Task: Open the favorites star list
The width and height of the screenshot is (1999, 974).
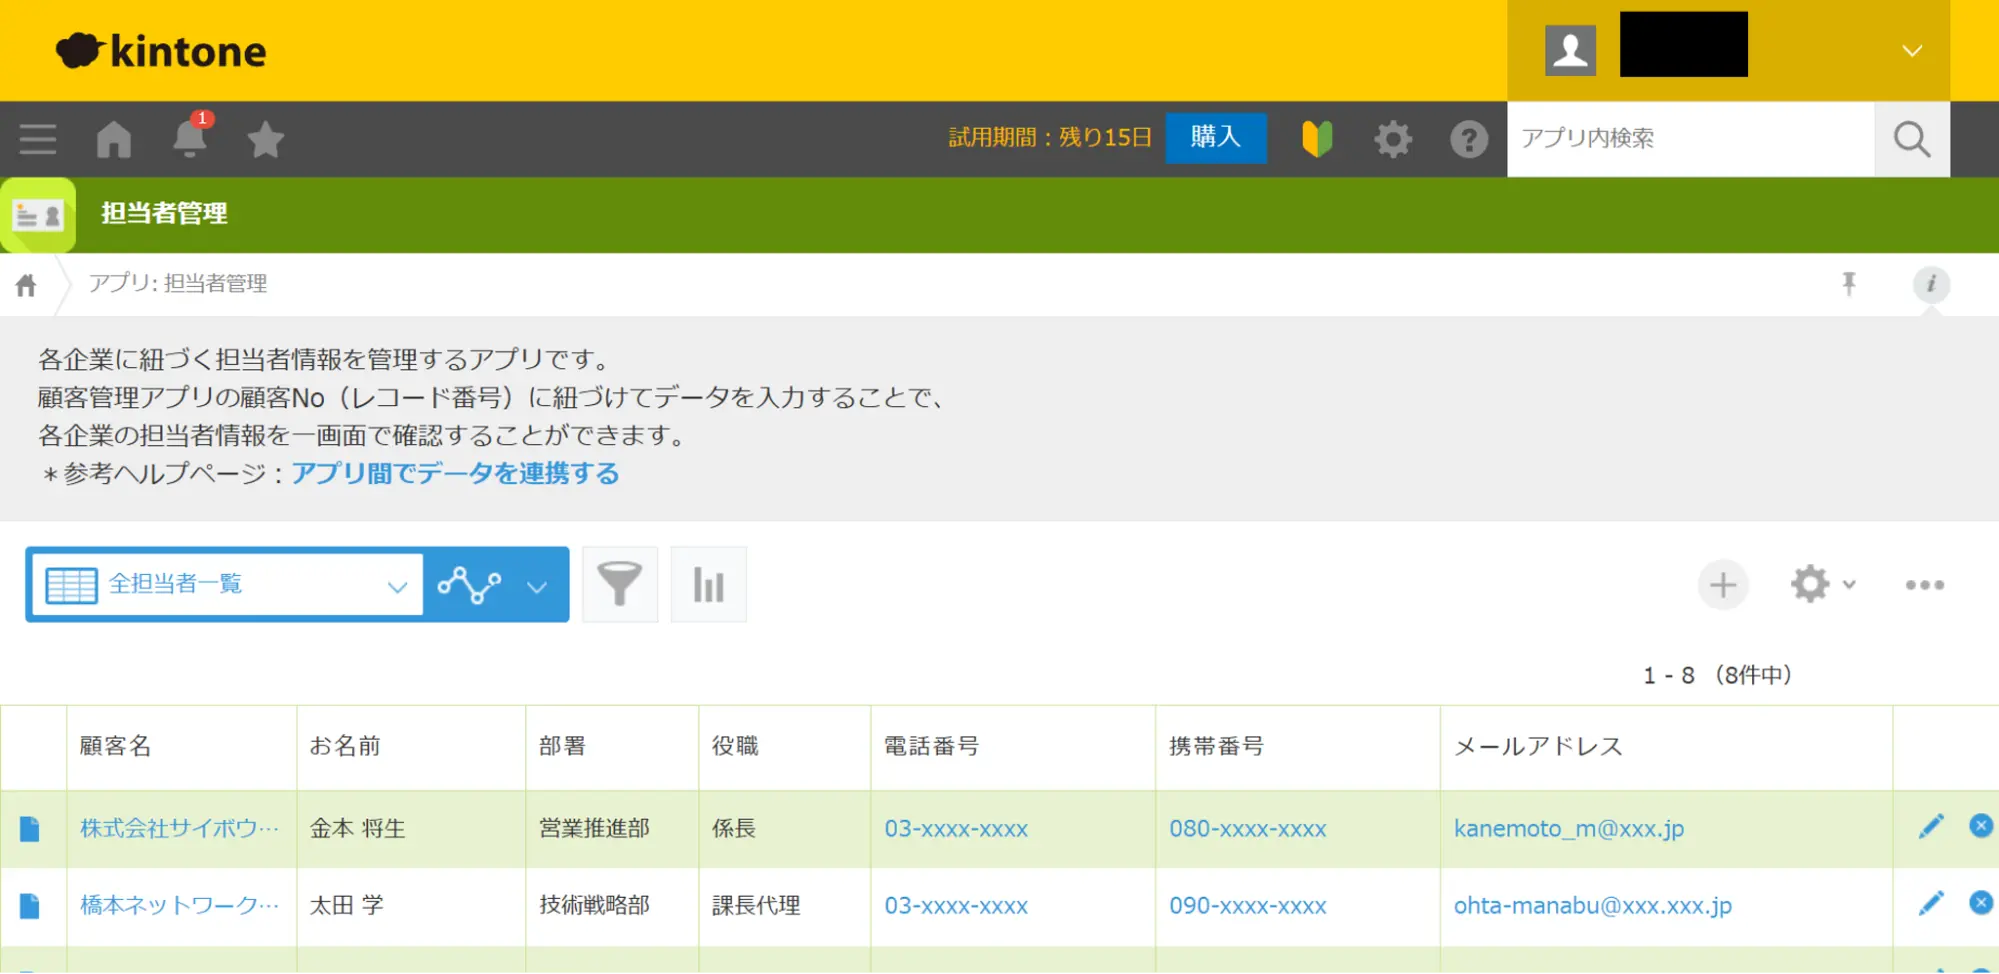Action: tap(265, 139)
